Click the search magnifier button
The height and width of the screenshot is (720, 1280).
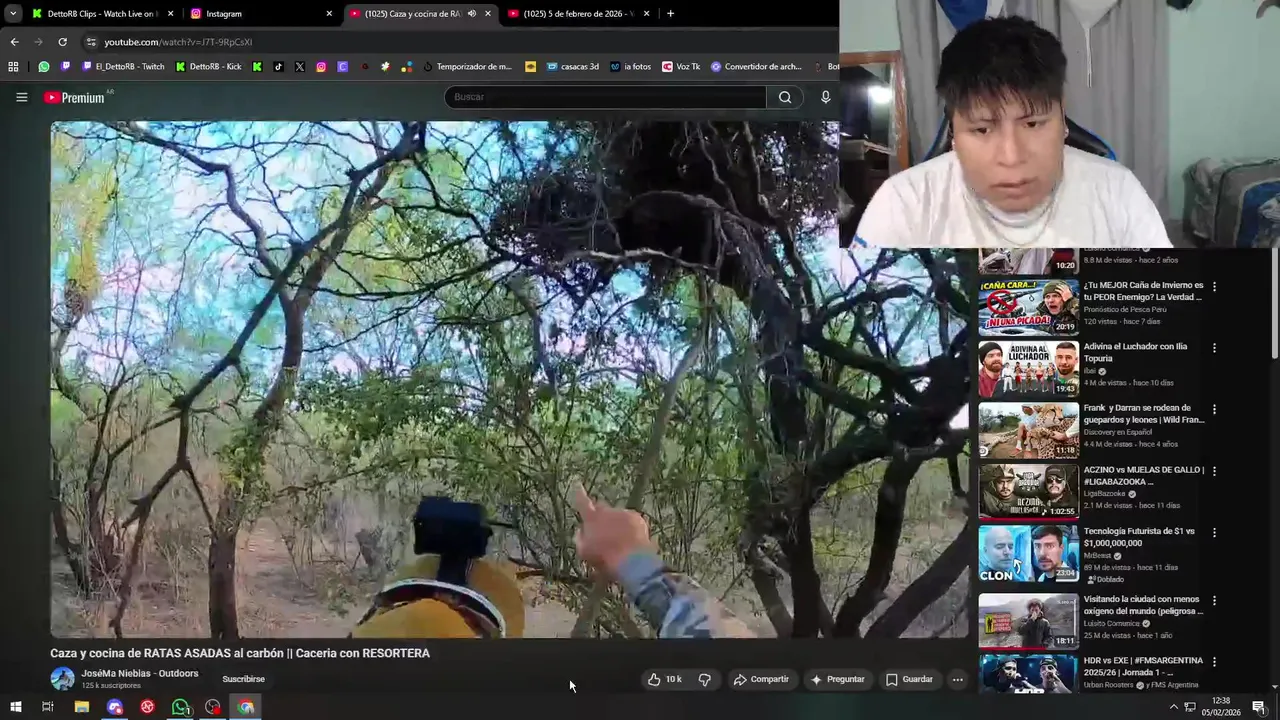785,97
